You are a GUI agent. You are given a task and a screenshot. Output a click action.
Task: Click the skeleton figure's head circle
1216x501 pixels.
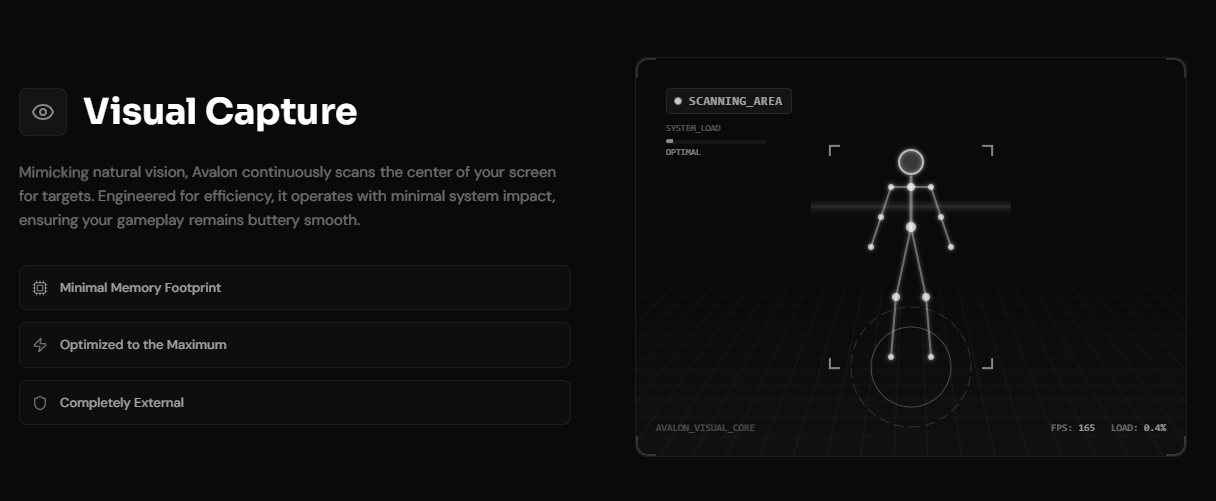[910, 161]
